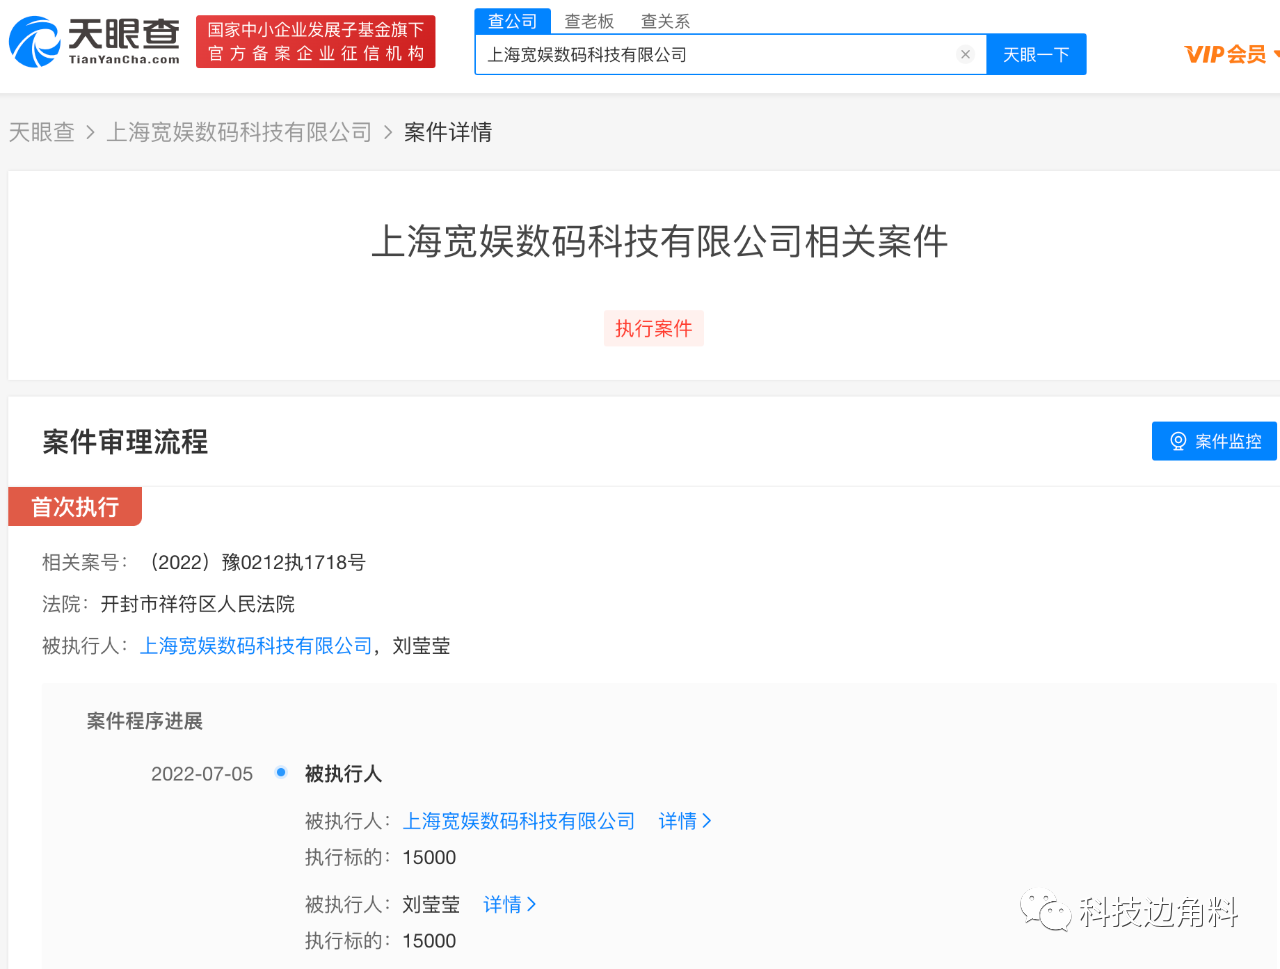
Task: Click the 案件监控 button
Action: coord(1214,441)
